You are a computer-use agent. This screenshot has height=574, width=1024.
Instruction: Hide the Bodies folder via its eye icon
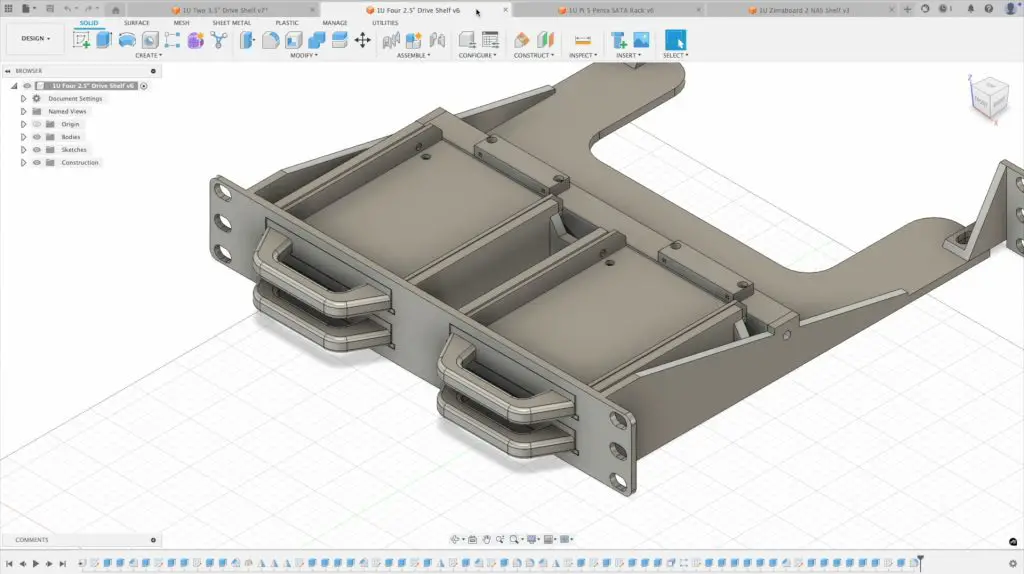pyautogui.click(x=37, y=137)
